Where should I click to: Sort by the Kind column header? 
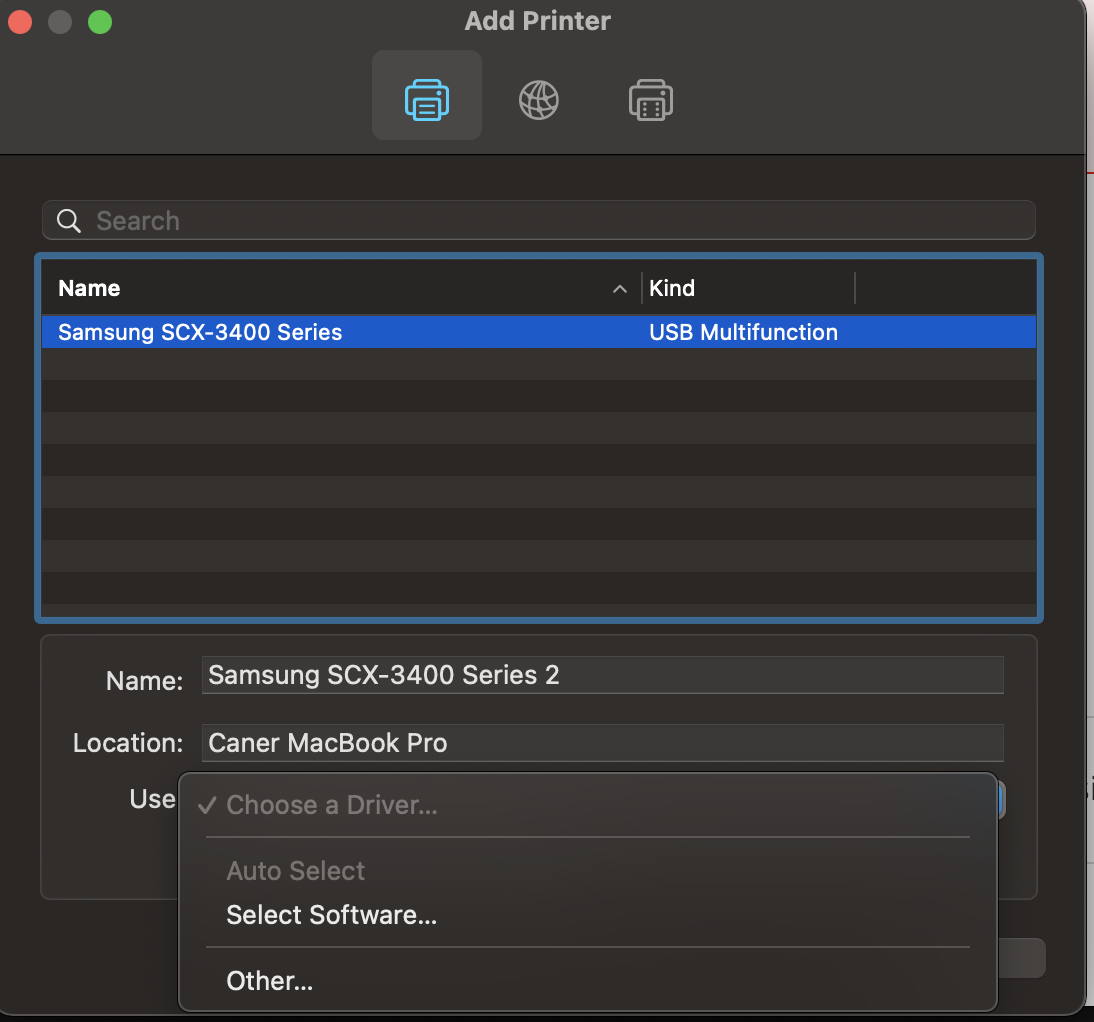pos(672,288)
